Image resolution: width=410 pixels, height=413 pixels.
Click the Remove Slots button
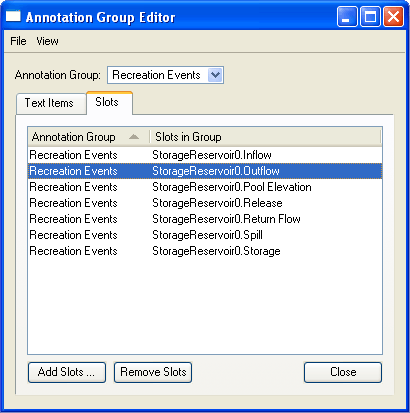pos(153,372)
